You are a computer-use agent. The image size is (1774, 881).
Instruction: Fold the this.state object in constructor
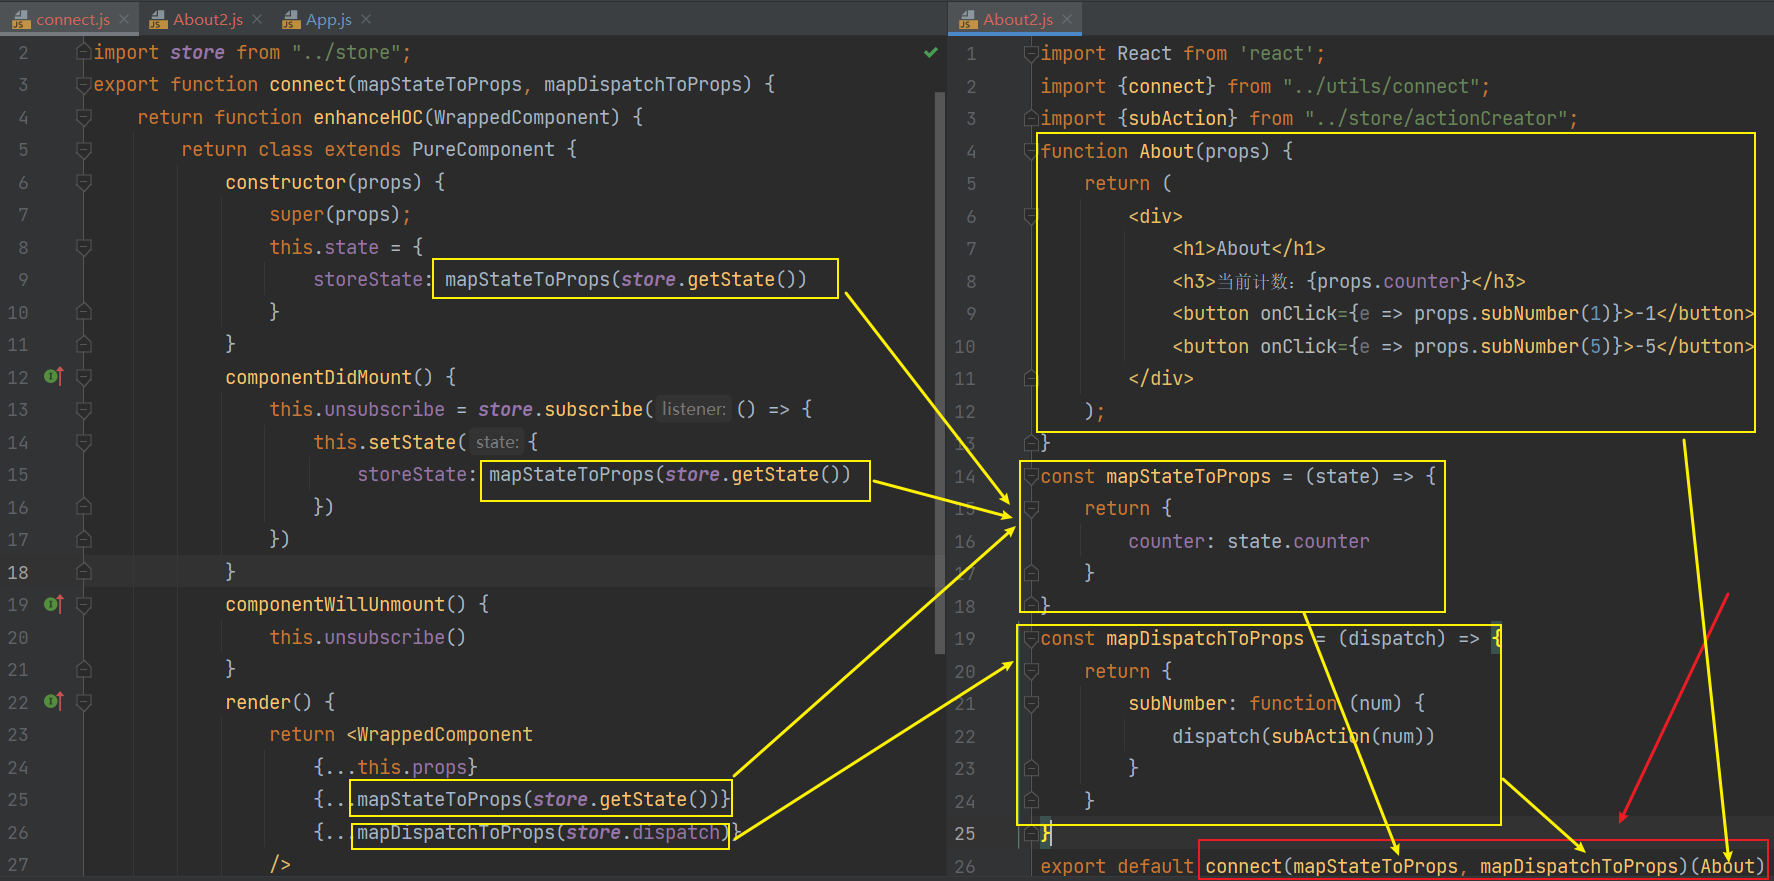pyautogui.click(x=84, y=247)
